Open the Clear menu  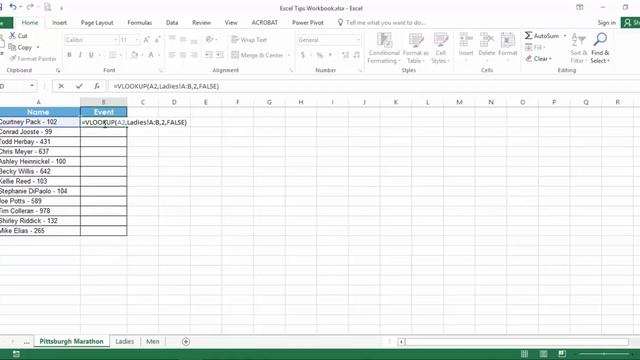pyautogui.click(x=538, y=59)
